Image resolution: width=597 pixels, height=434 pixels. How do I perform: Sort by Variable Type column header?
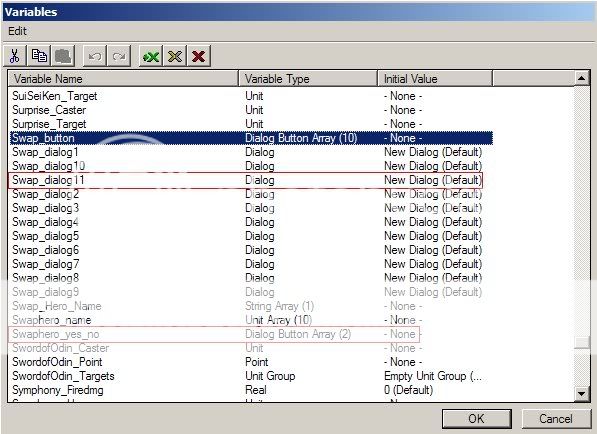308,79
